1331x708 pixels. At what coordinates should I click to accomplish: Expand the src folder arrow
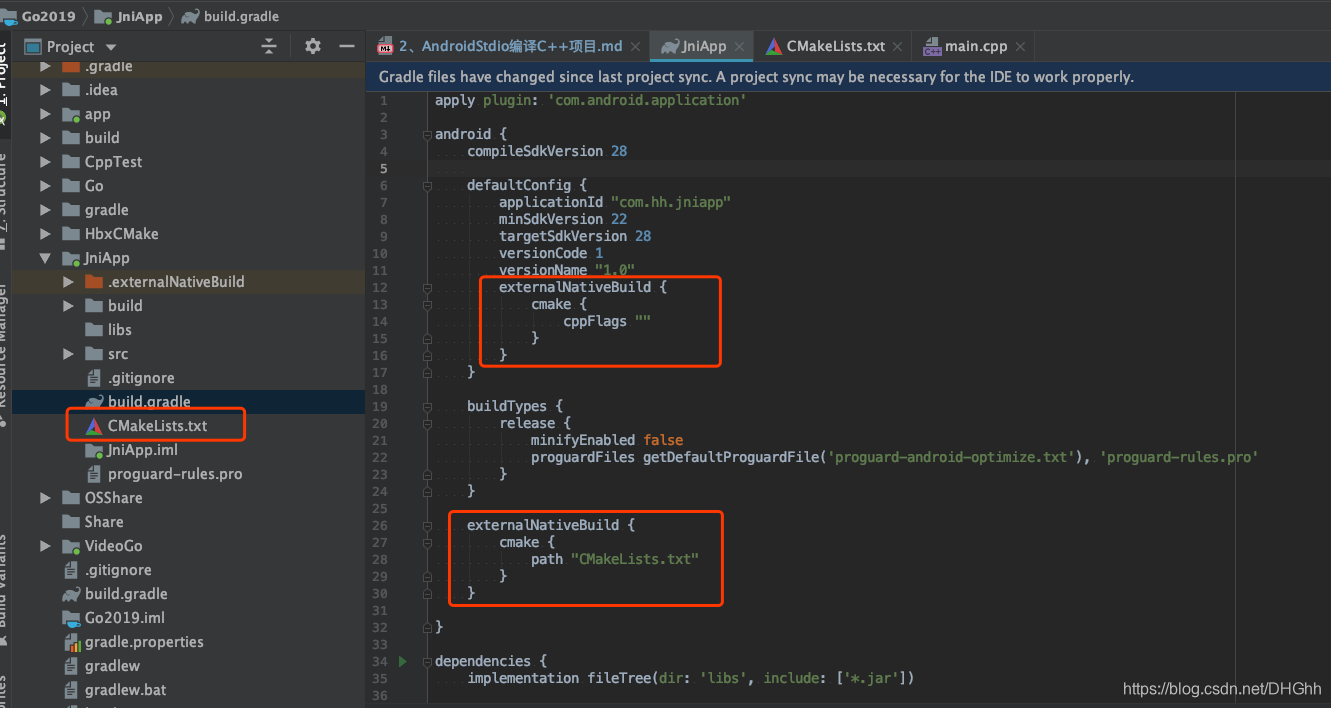(x=69, y=354)
